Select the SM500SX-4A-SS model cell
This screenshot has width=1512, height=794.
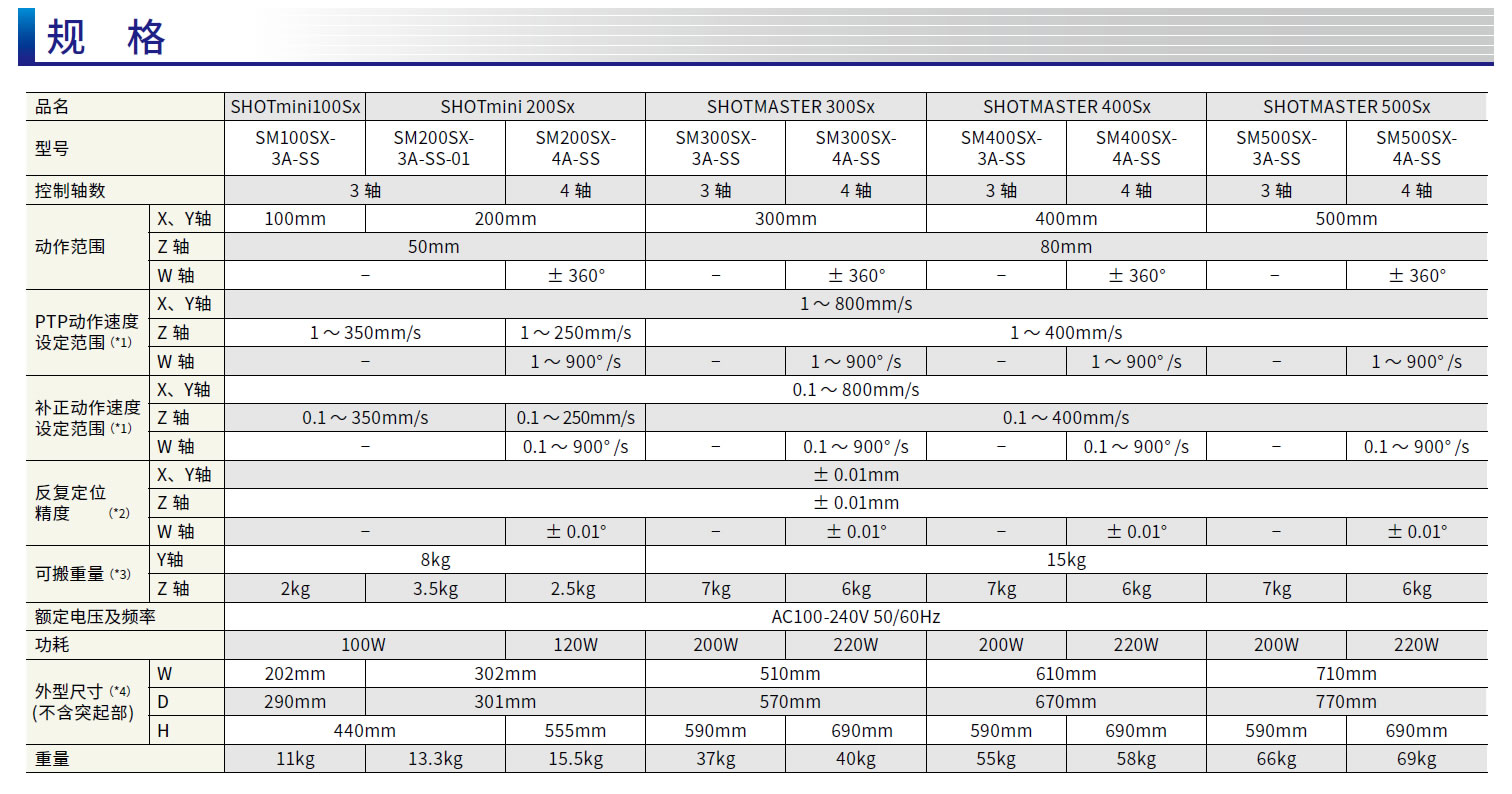pyautogui.click(x=1416, y=149)
